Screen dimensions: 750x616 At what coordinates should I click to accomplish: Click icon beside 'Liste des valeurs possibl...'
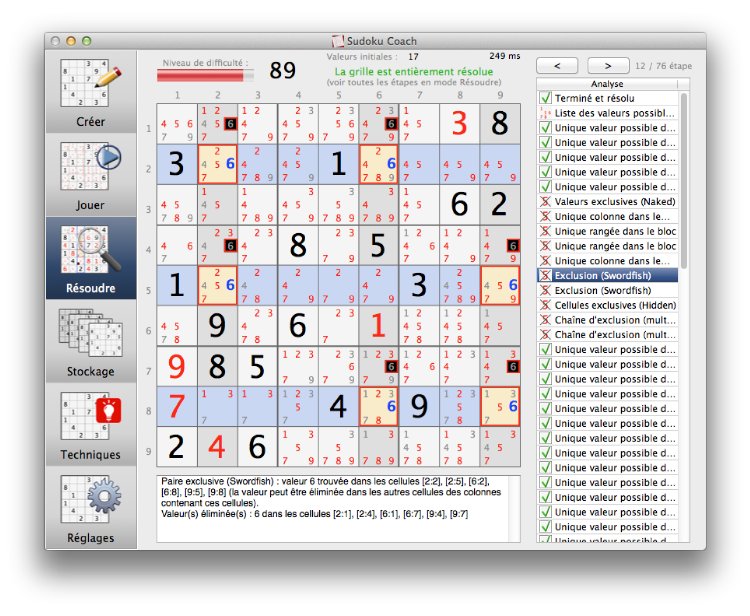pos(545,113)
